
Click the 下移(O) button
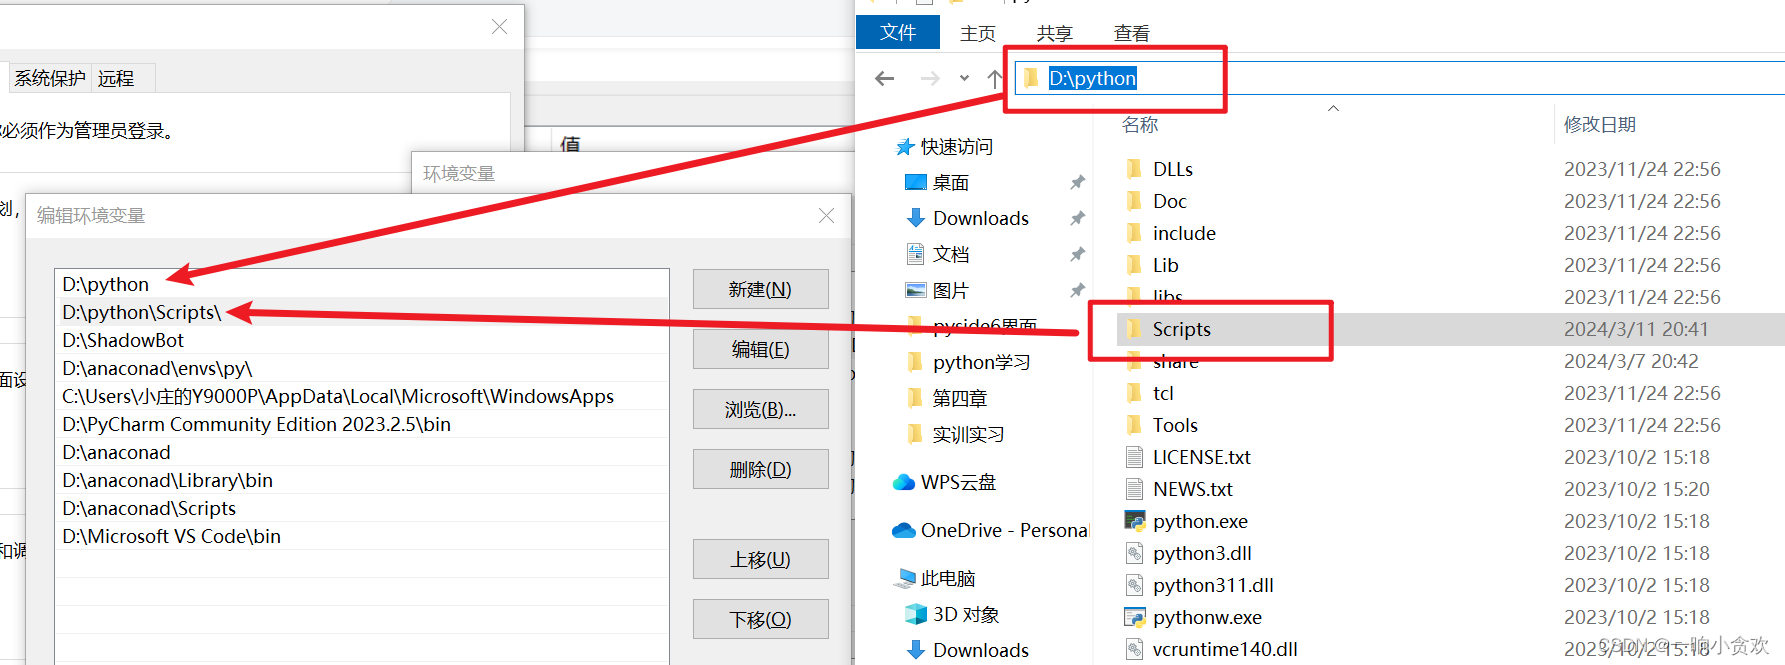coord(760,619)
